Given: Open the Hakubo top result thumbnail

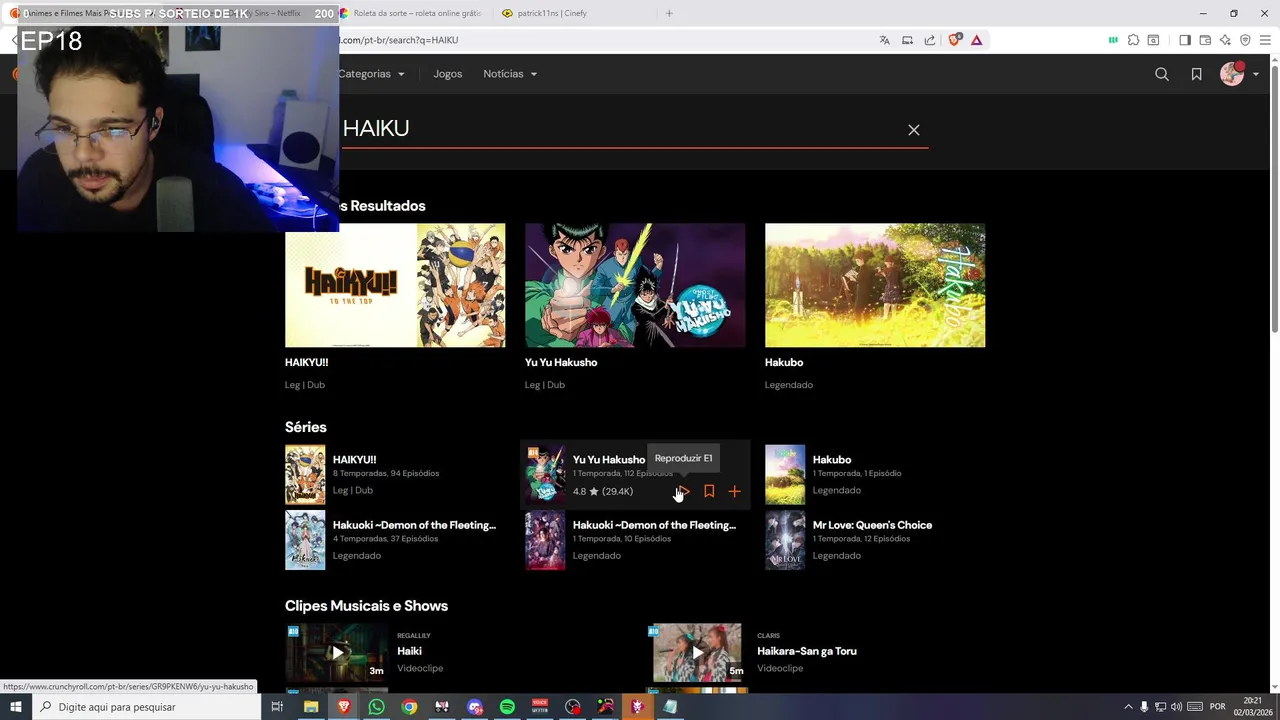Looking at the screenshot, I should click(x=875, y=285).
